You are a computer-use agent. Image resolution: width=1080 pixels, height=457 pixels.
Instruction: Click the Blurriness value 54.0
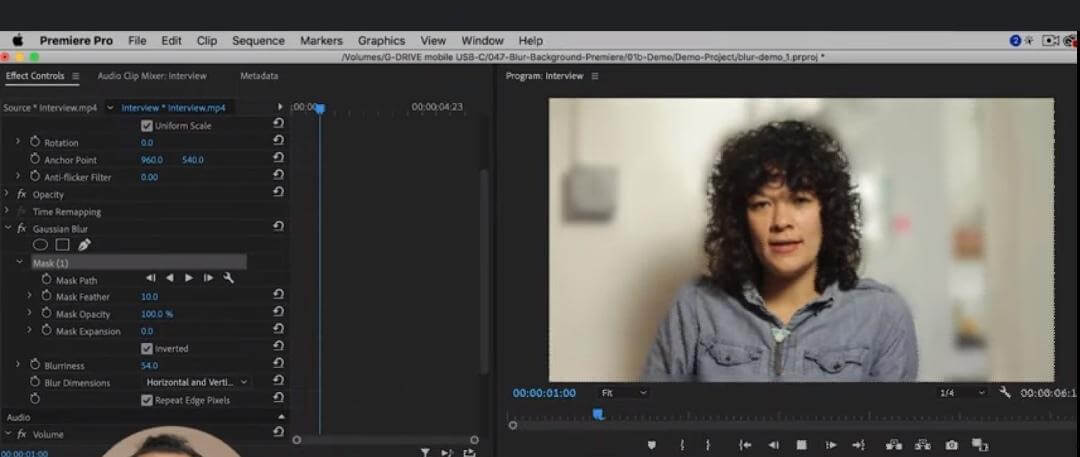pyautogui.click(x=149, y=365)
